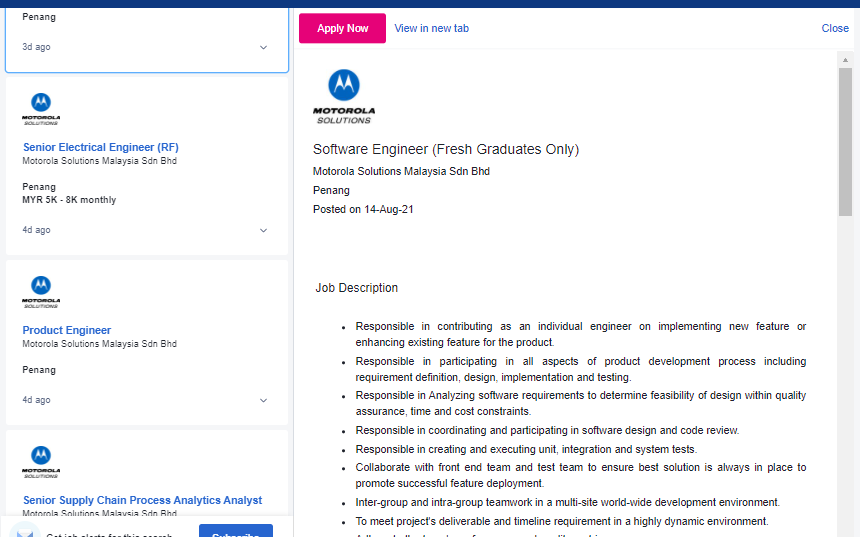This screenshot has height=537, width=860.
Task: Click bullet about creating and executing unit tests
Action: (x=526, y=449)
